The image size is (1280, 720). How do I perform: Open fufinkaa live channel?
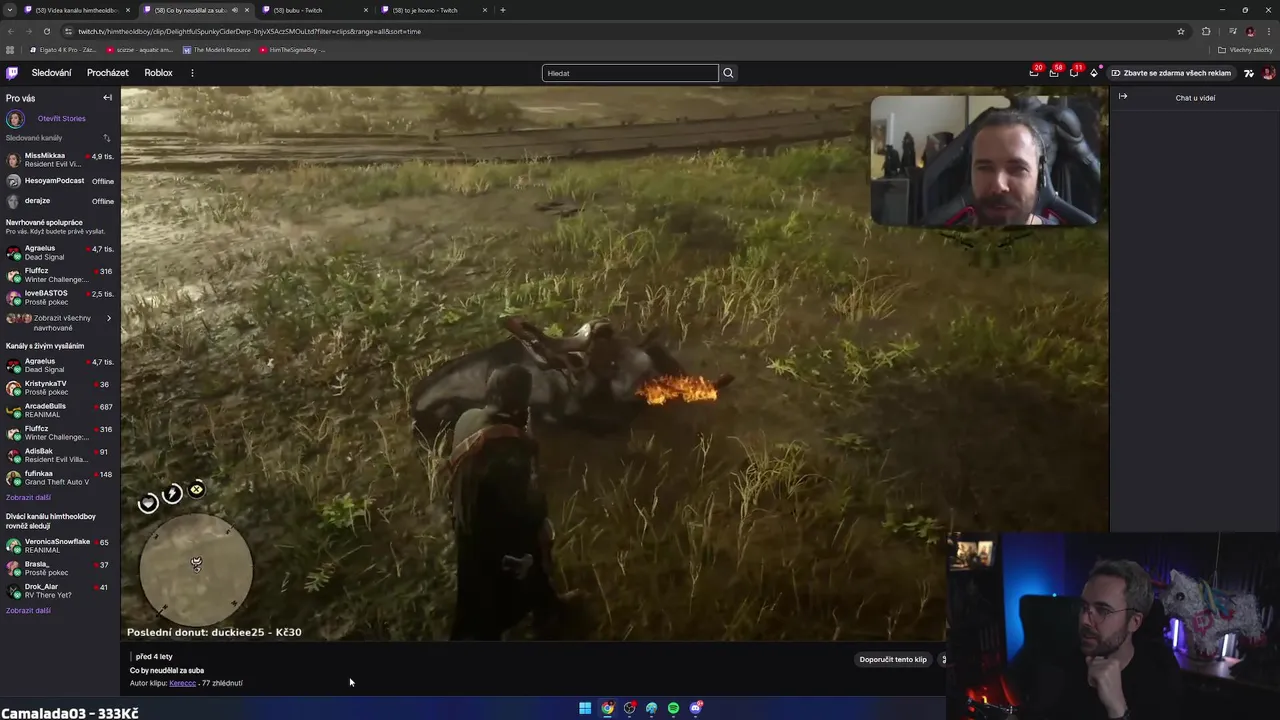click(x=60, y=478)
